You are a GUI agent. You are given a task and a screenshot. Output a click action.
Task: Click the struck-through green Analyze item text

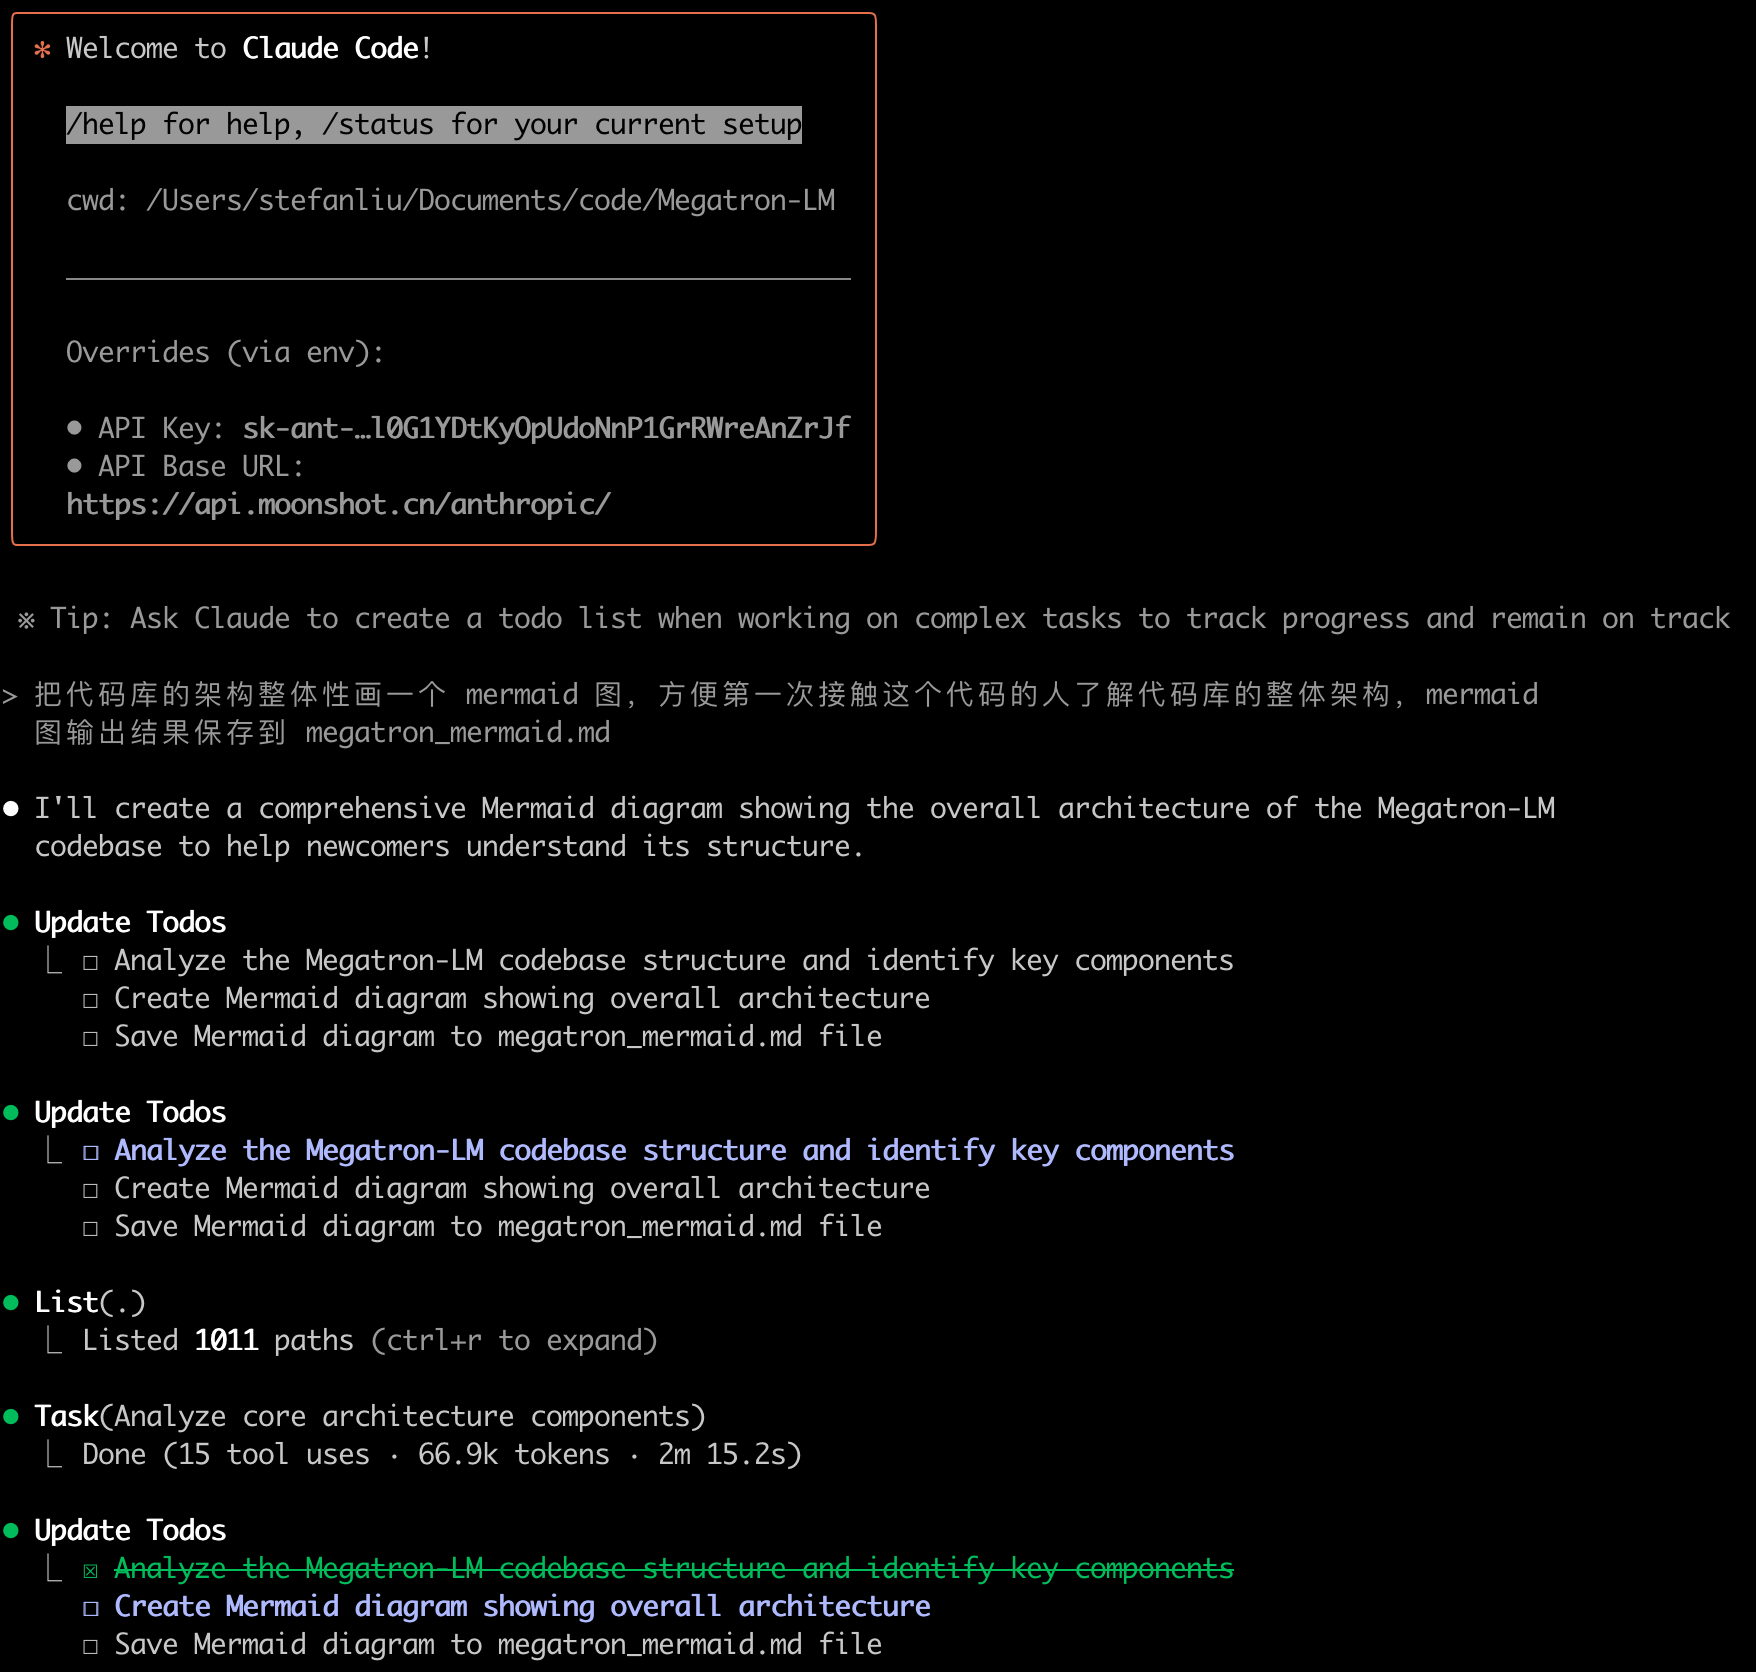[674, 1568]
